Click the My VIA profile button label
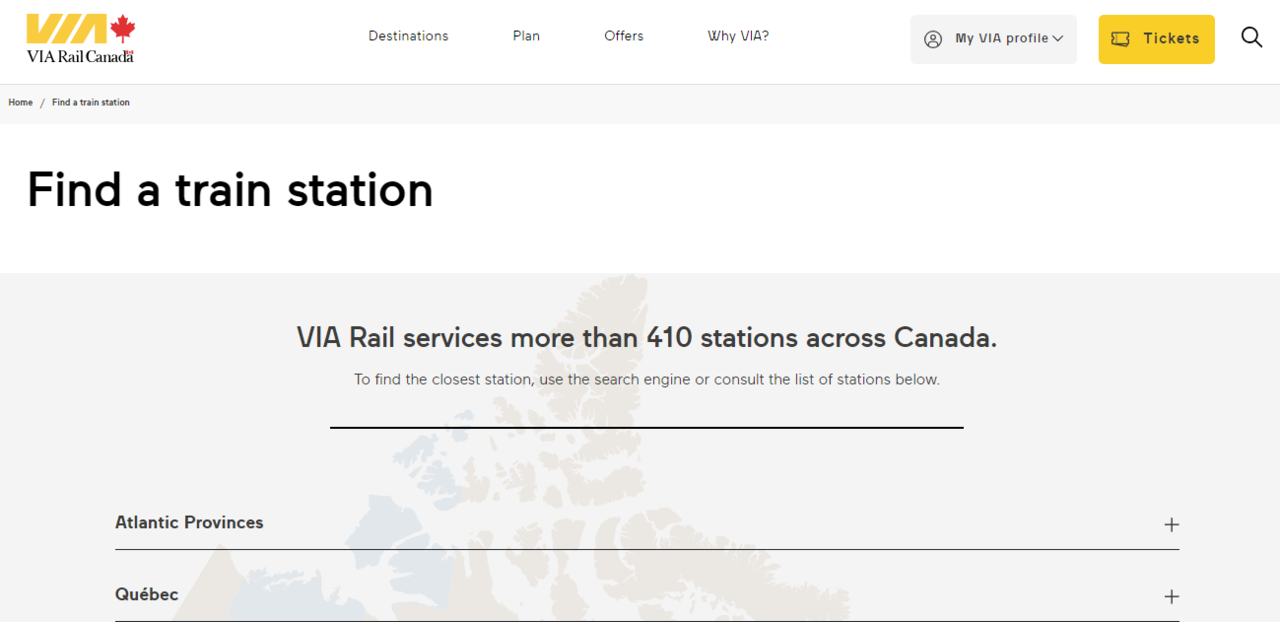The width and height of the screenshot is (1280, 622). click(x=1001, y=39)
